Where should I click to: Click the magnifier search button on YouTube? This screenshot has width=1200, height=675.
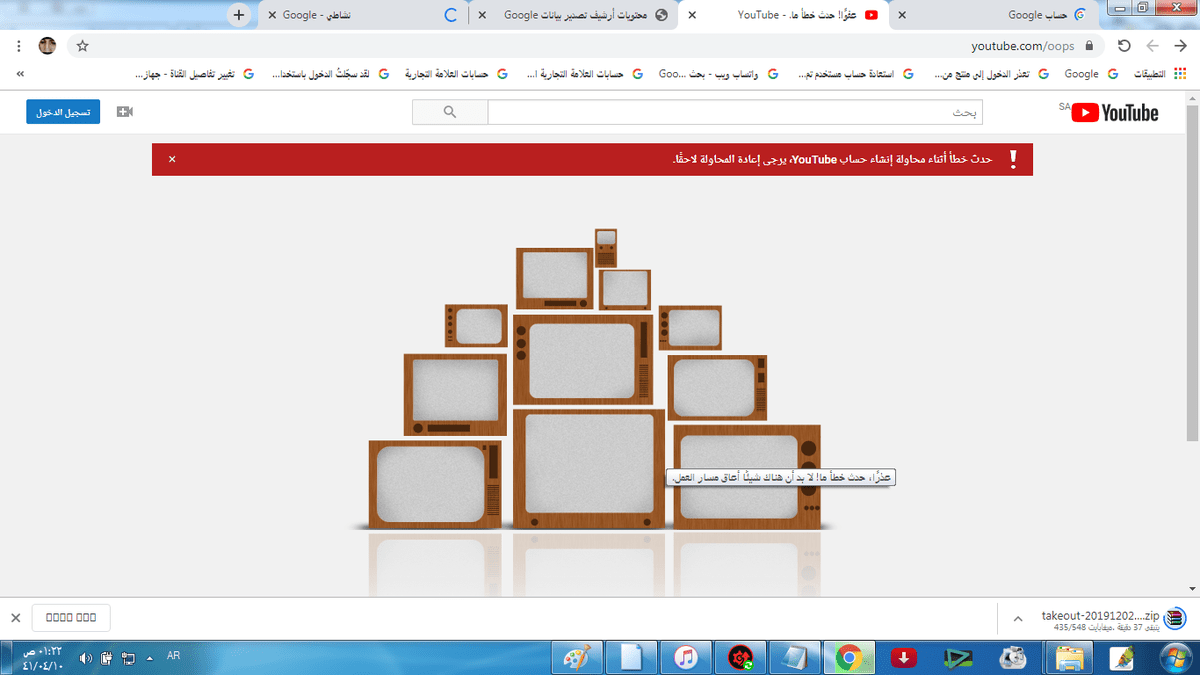coord(450,112)
